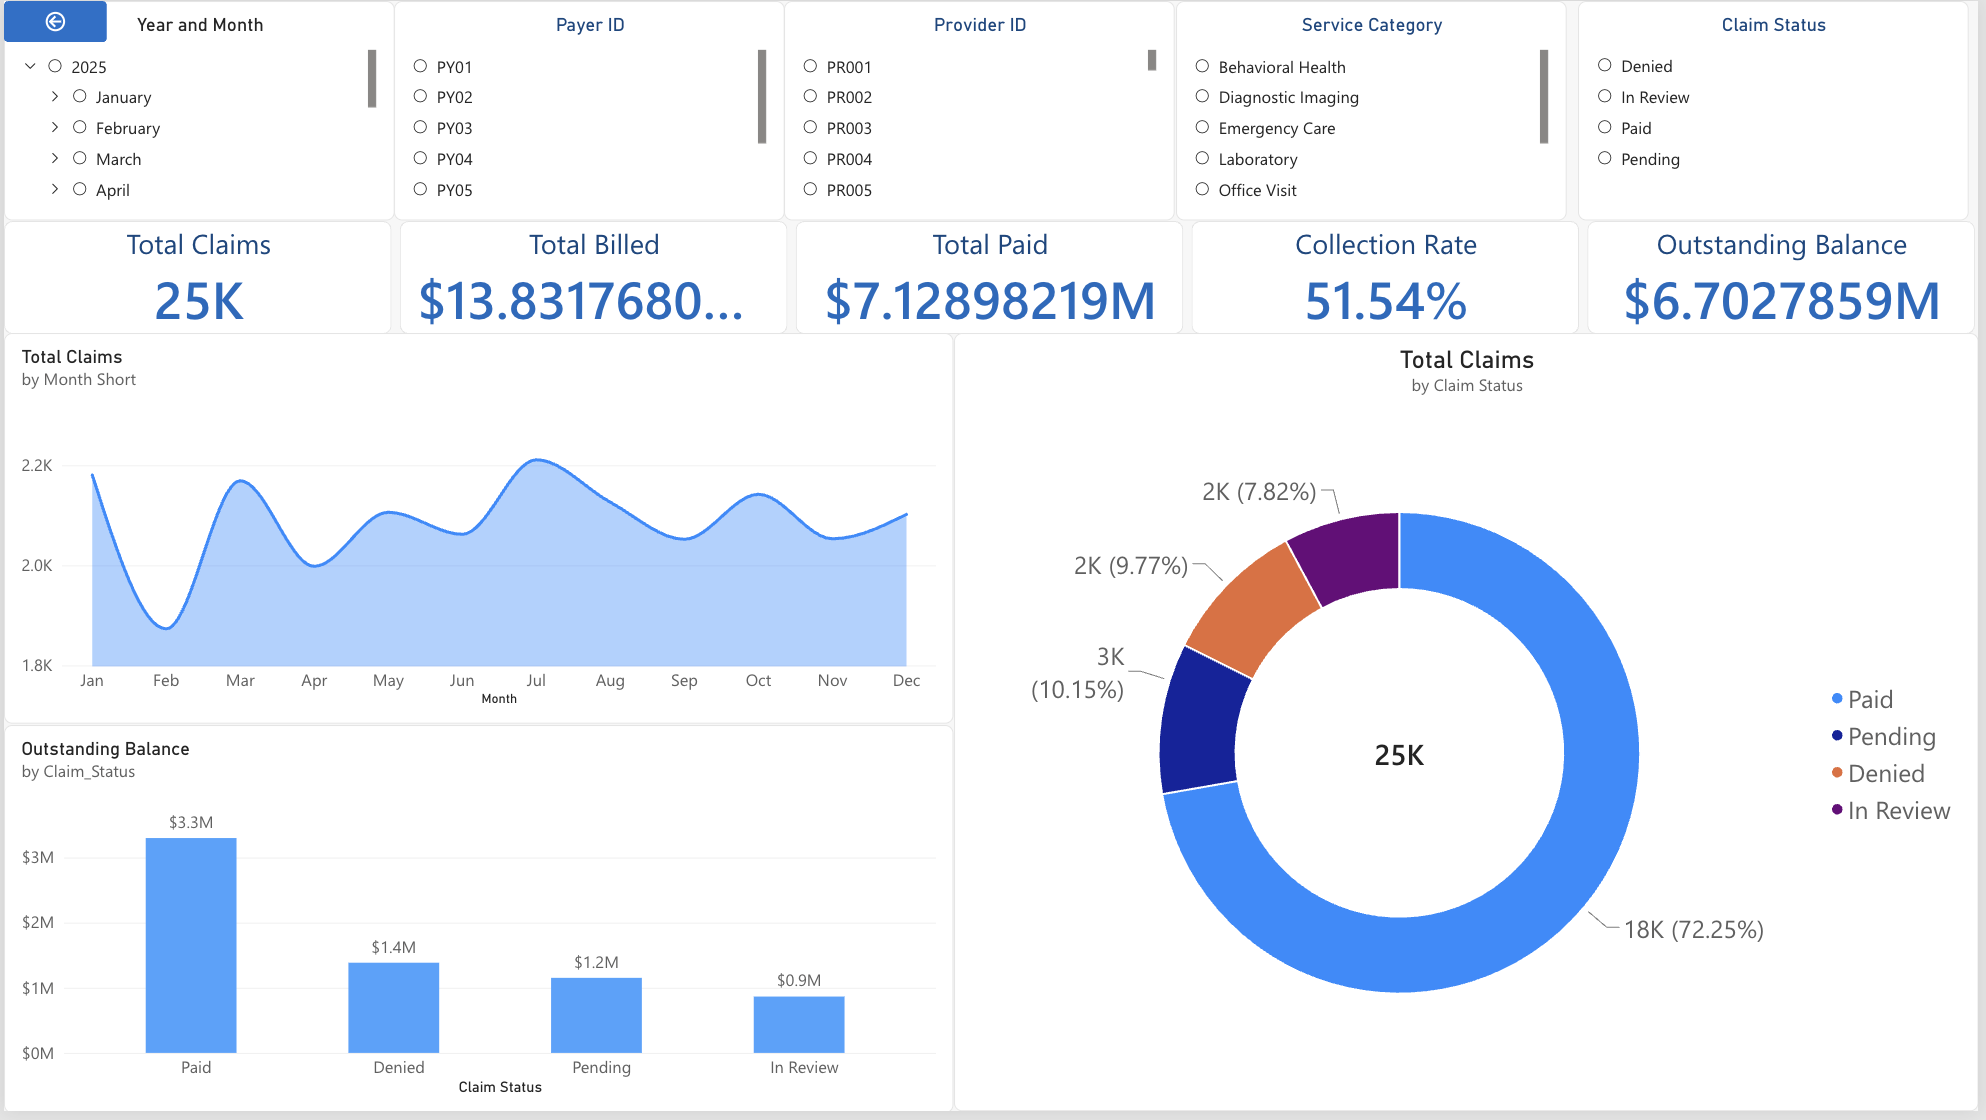This screenshot has width=1986, height=1120.
Task: Click the blue back arrow button
Action: coord(55,22)
